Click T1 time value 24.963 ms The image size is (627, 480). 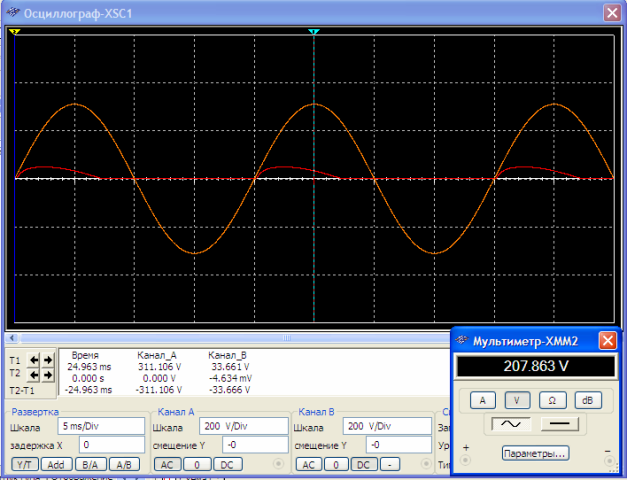click(x=89, y=367)
